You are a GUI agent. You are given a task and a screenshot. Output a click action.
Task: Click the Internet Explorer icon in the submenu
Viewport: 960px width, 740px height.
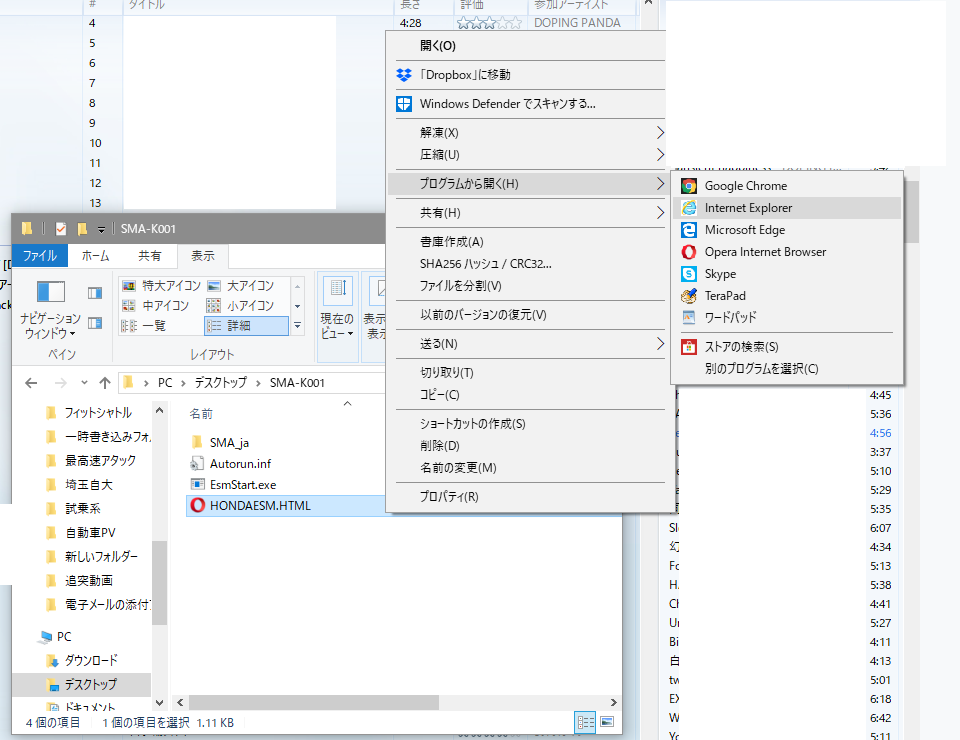[689, 208]
